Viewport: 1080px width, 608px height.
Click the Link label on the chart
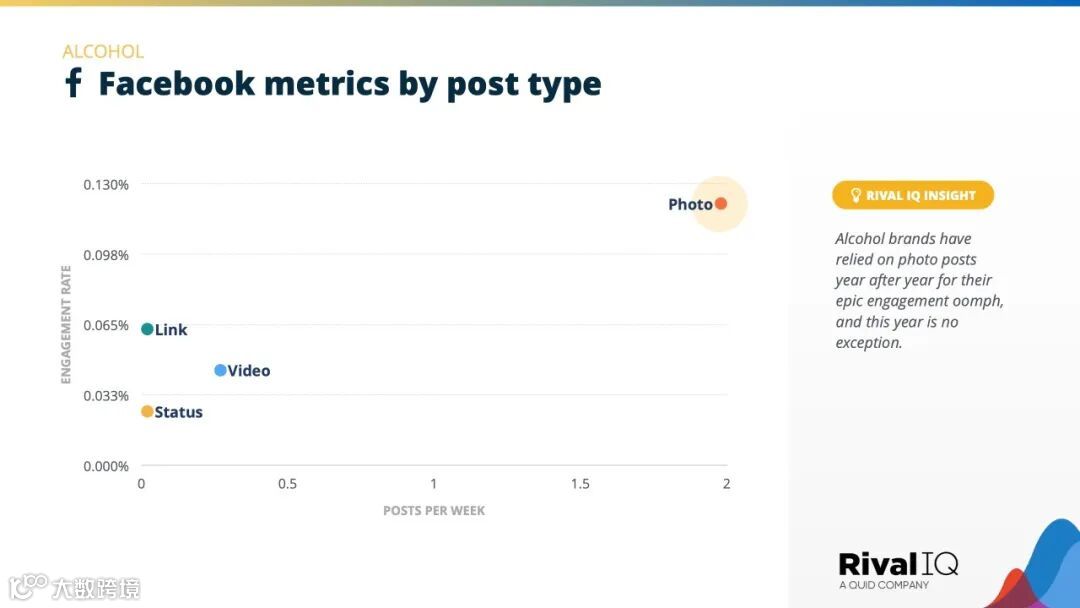point(171,330)
